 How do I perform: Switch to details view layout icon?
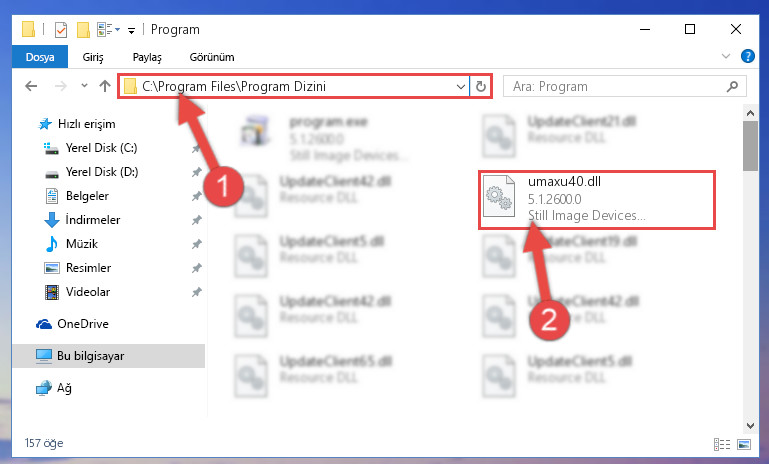point(721,444)
